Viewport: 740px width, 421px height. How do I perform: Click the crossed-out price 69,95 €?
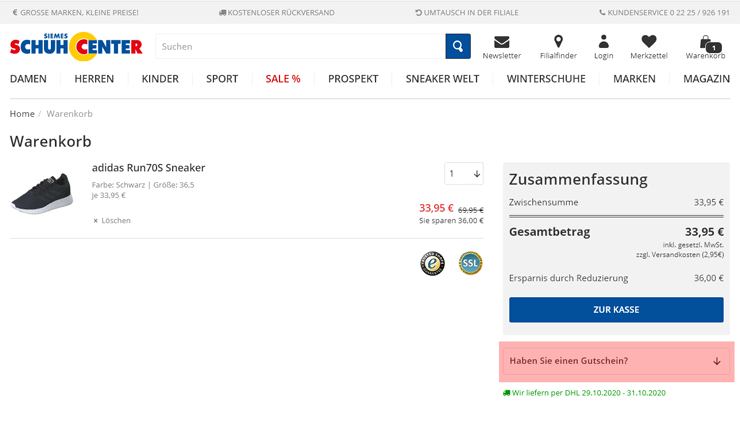[x=471, y=210]
